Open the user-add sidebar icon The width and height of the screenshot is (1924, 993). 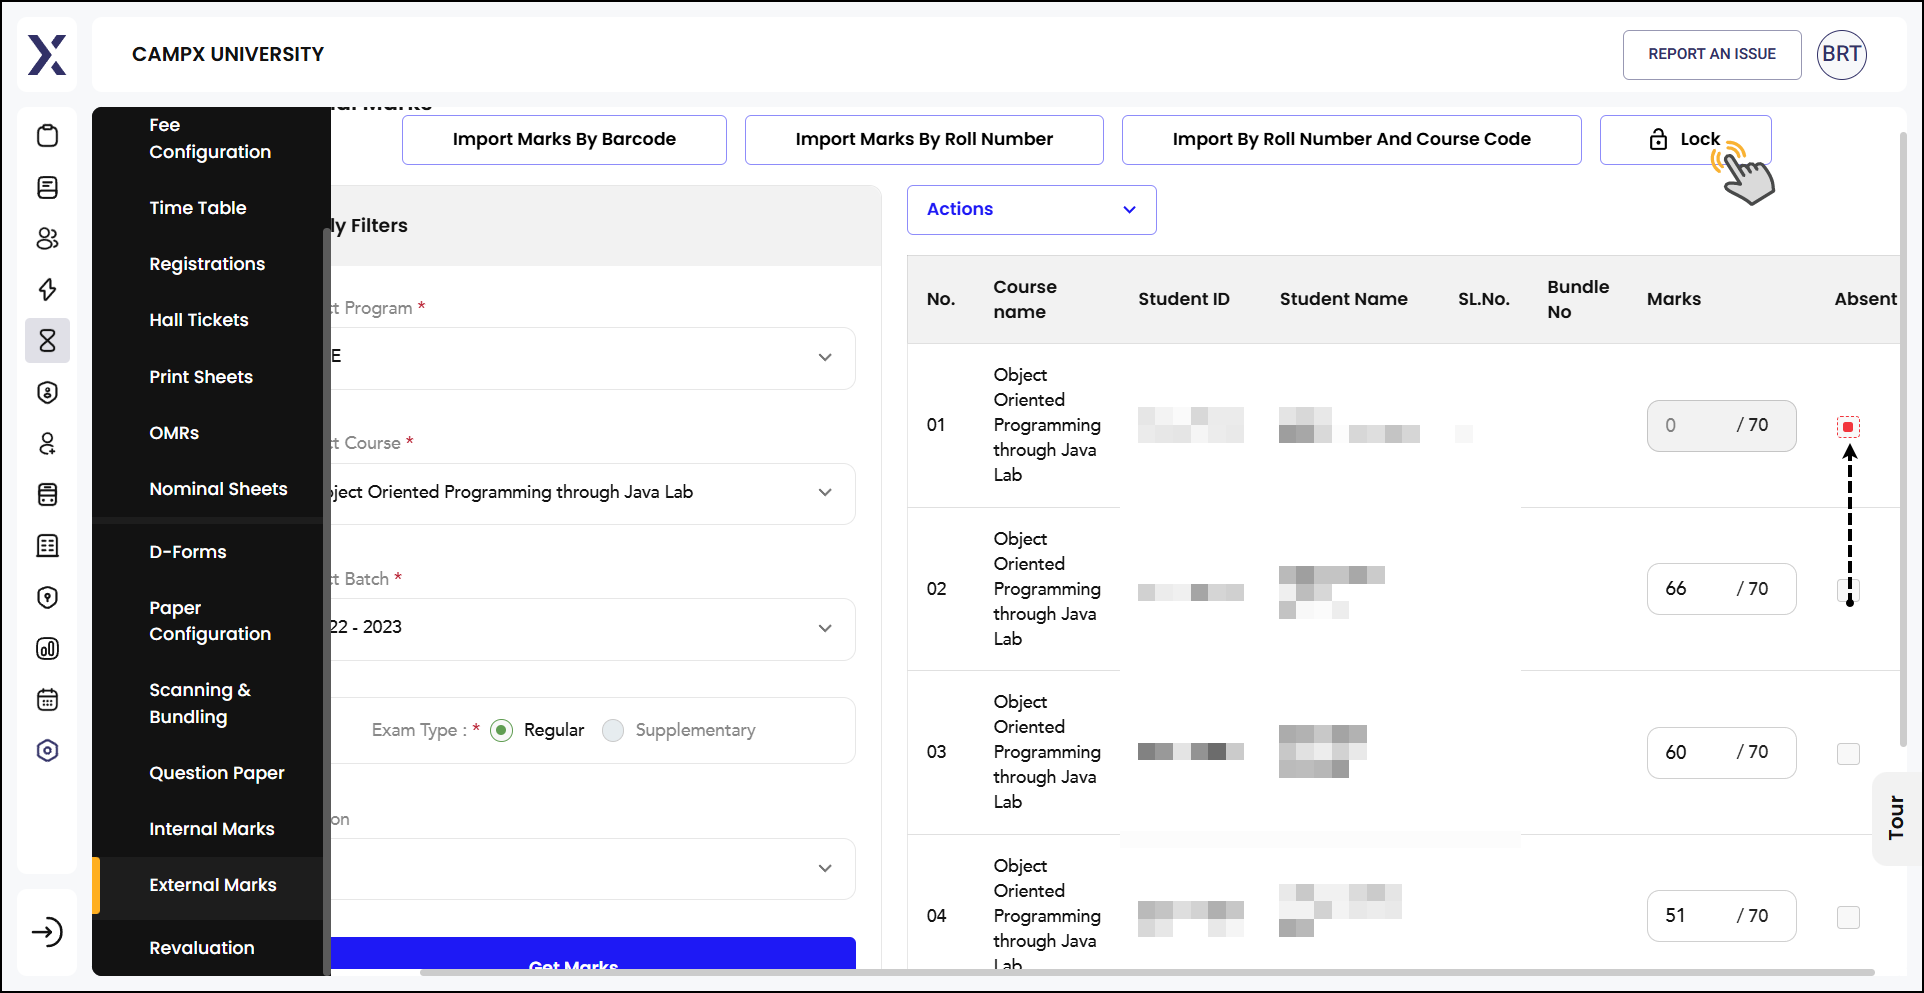(47, 443)
